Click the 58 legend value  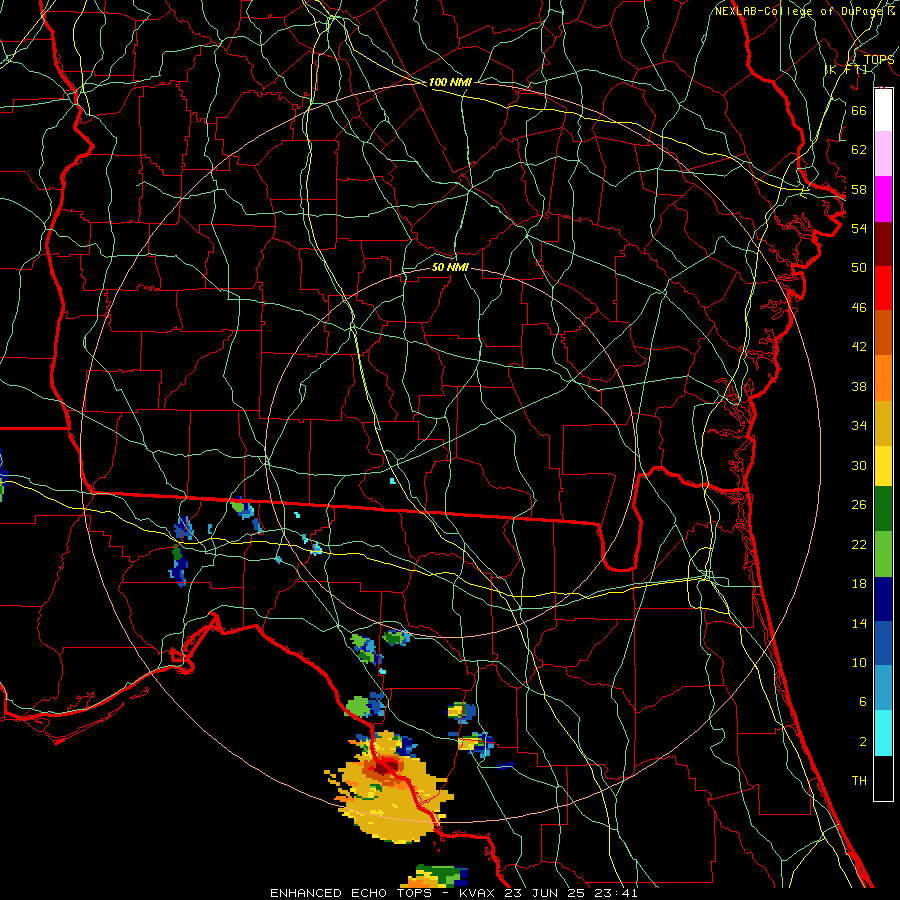(x=859, y=189)
